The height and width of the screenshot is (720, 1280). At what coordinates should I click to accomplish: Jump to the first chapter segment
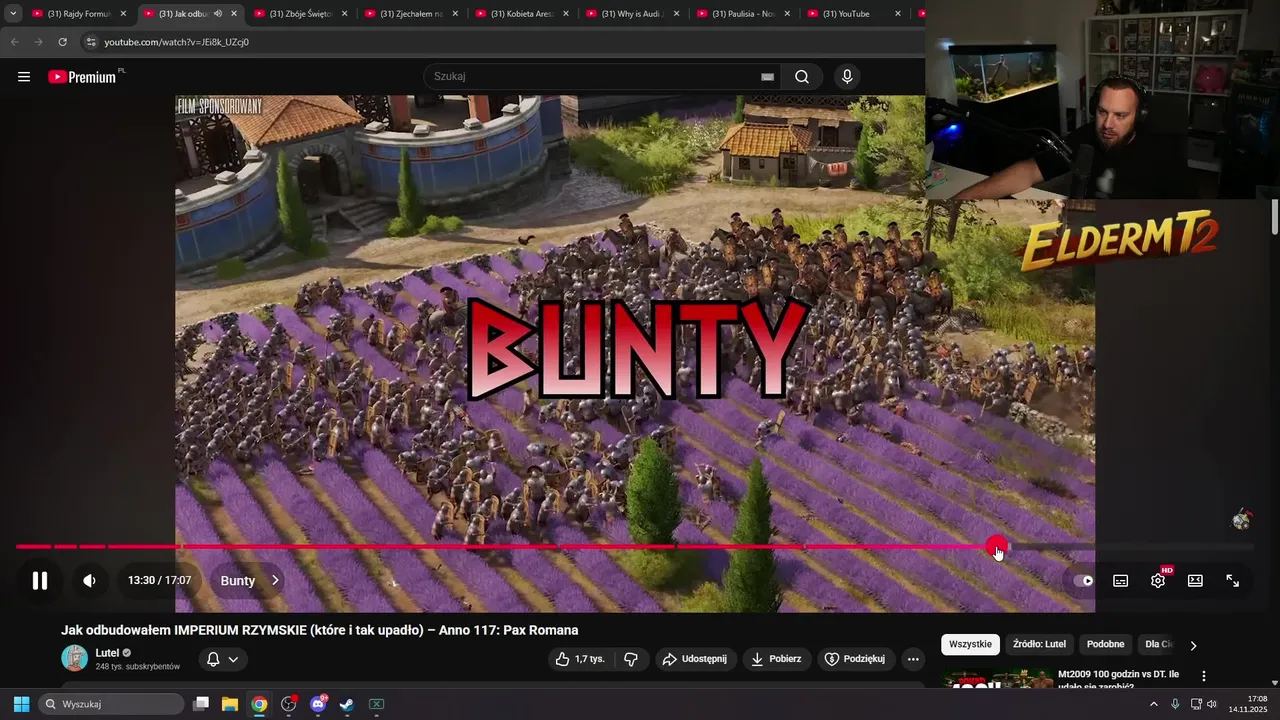click(33, 547)
